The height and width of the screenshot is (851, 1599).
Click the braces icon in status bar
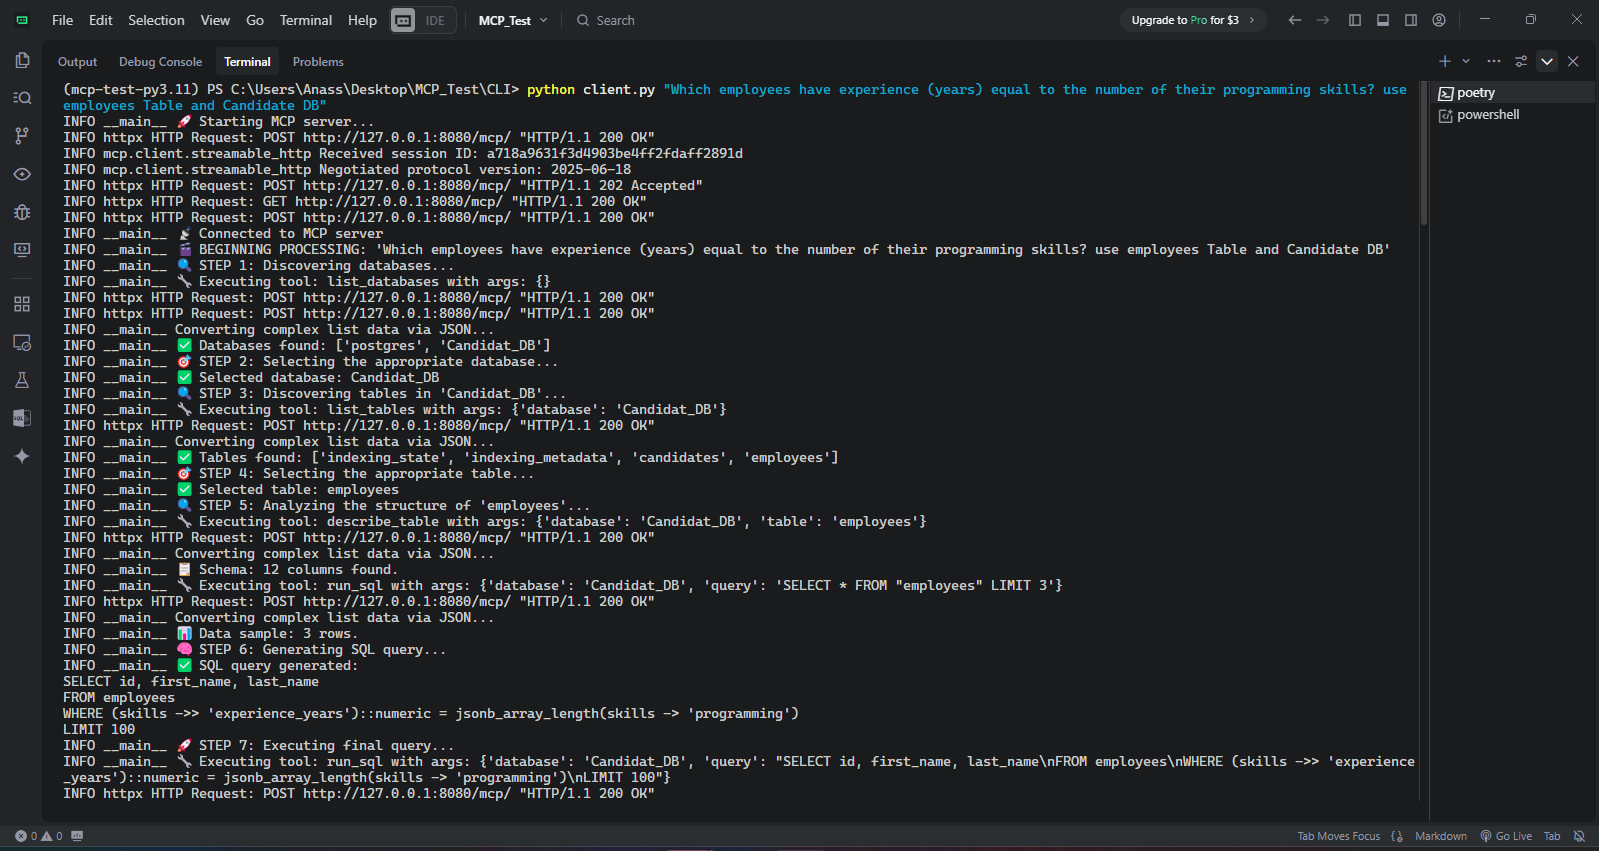[x=1397, y=836]
